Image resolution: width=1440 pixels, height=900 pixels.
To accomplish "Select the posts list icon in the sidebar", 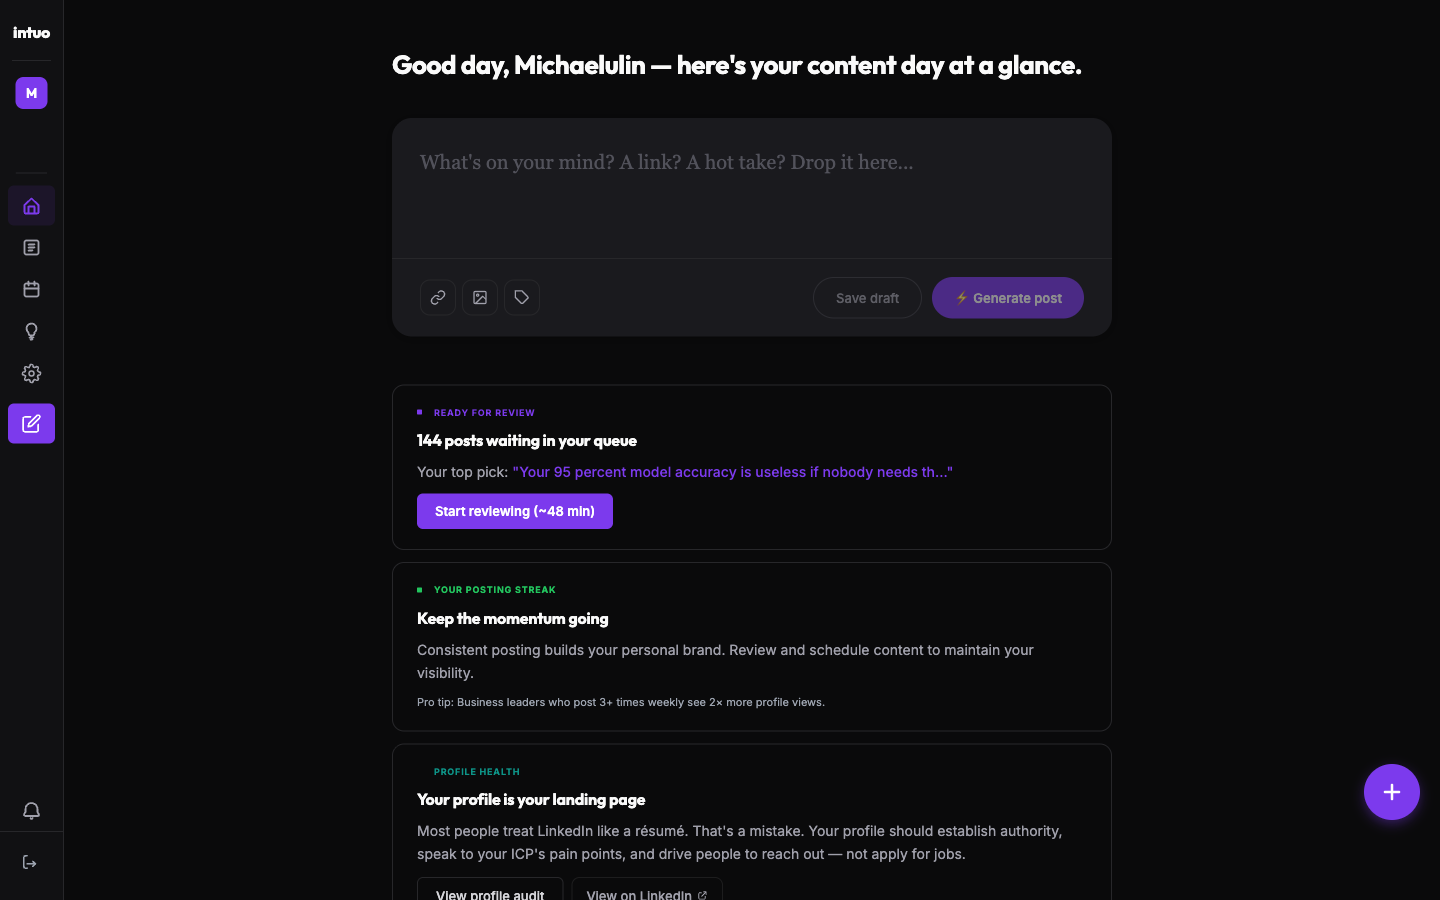I will tap(31, 247).
